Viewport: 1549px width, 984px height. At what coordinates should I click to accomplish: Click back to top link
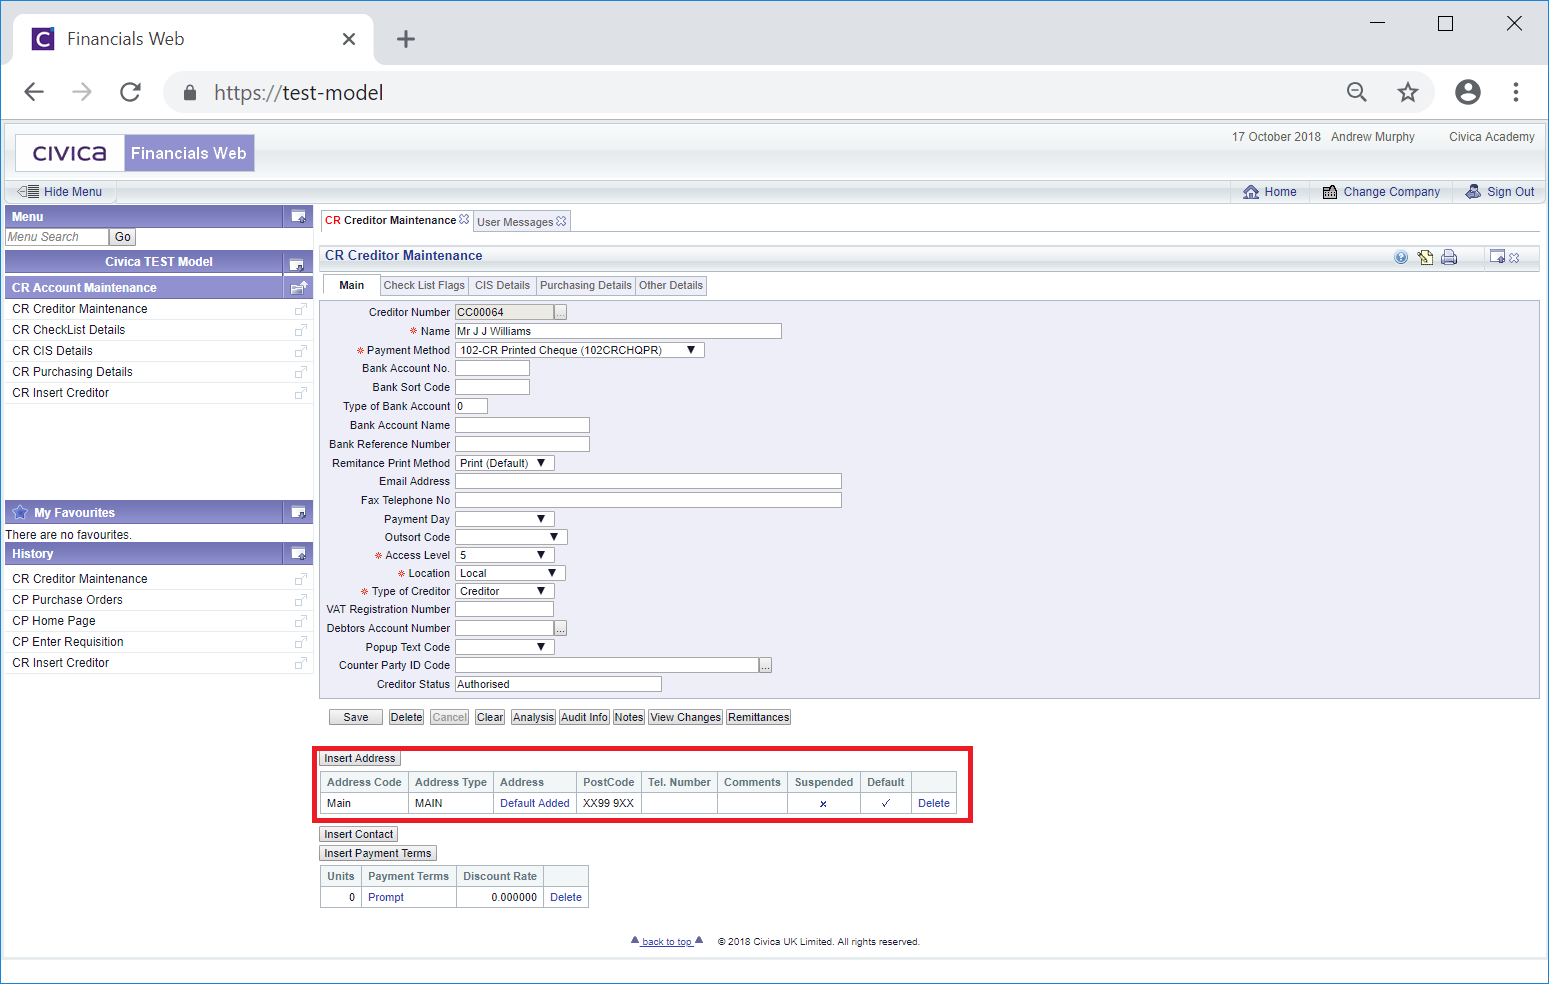pos(667,942)
